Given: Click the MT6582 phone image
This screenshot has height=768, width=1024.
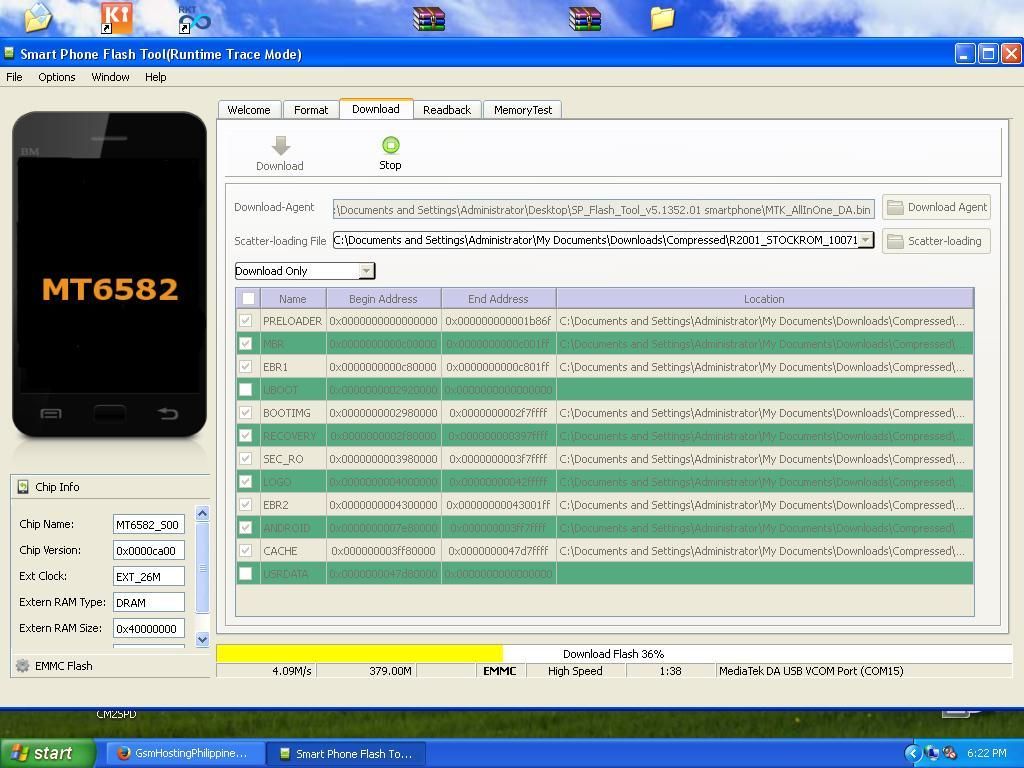Looking at the screenshot, I should pyautogui.click(x=110, y=274).
